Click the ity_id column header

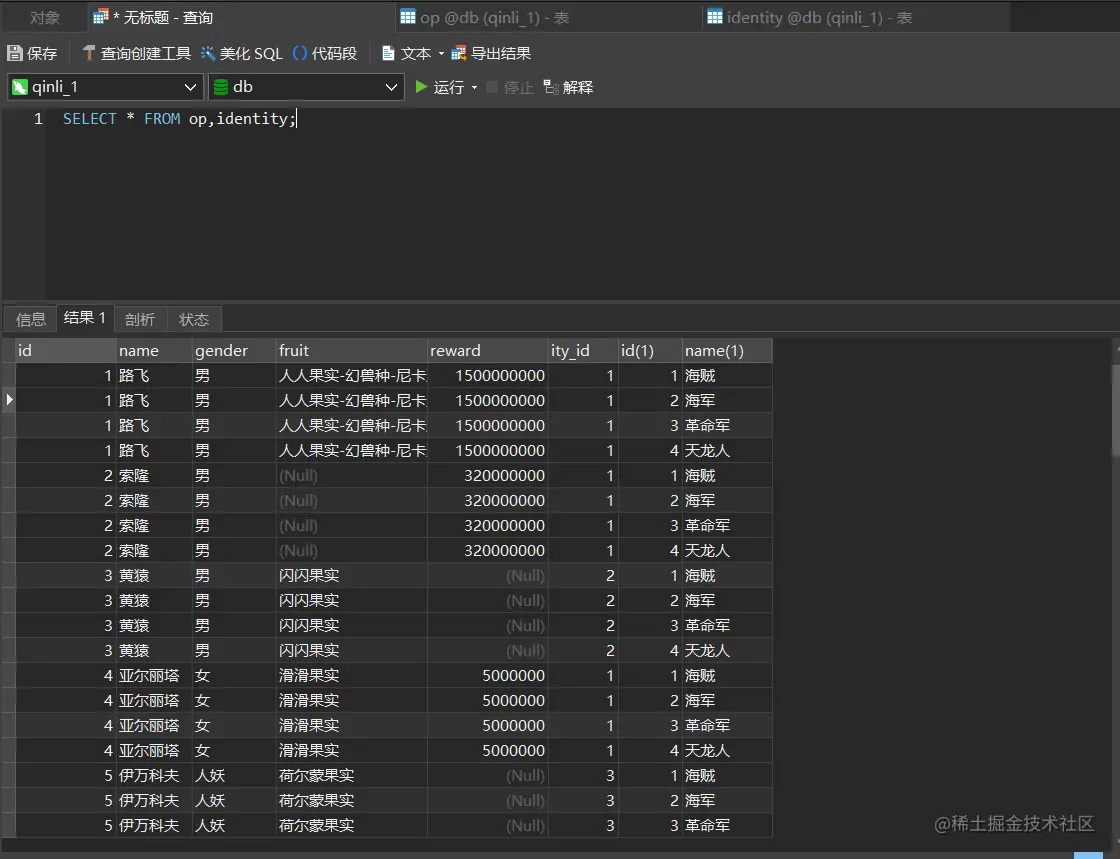(583, 351)
